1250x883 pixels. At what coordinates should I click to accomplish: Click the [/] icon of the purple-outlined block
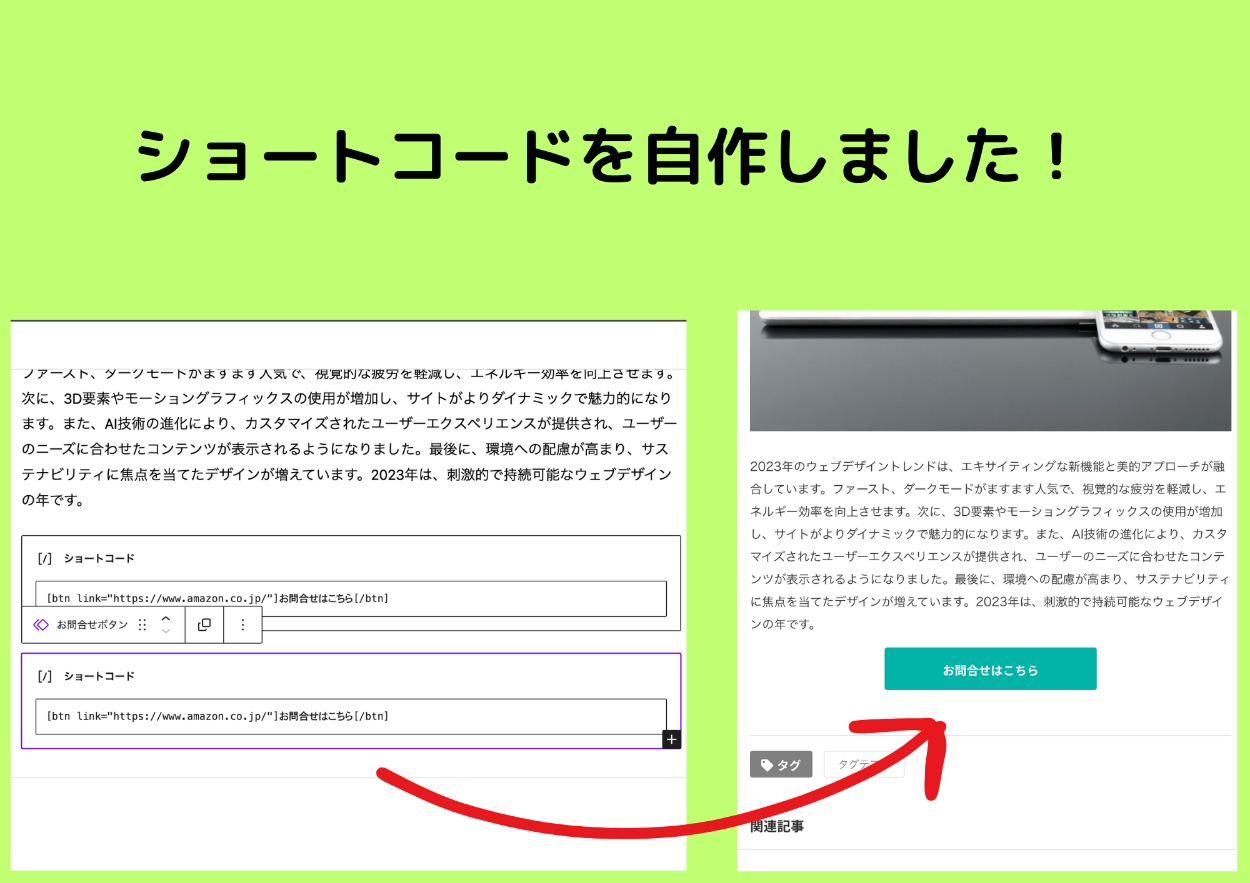click(44, 676)
